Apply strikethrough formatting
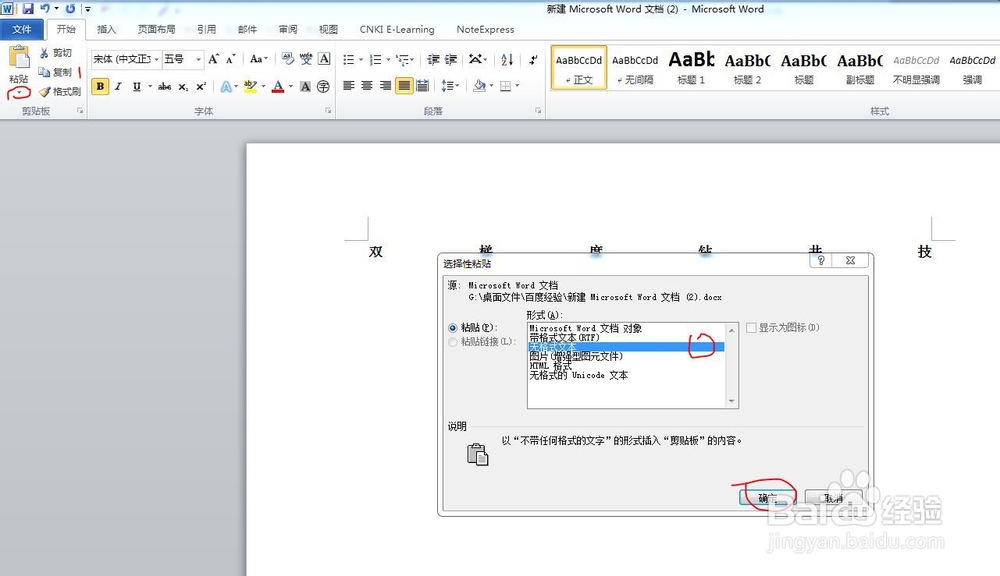 tap(163, 85)
